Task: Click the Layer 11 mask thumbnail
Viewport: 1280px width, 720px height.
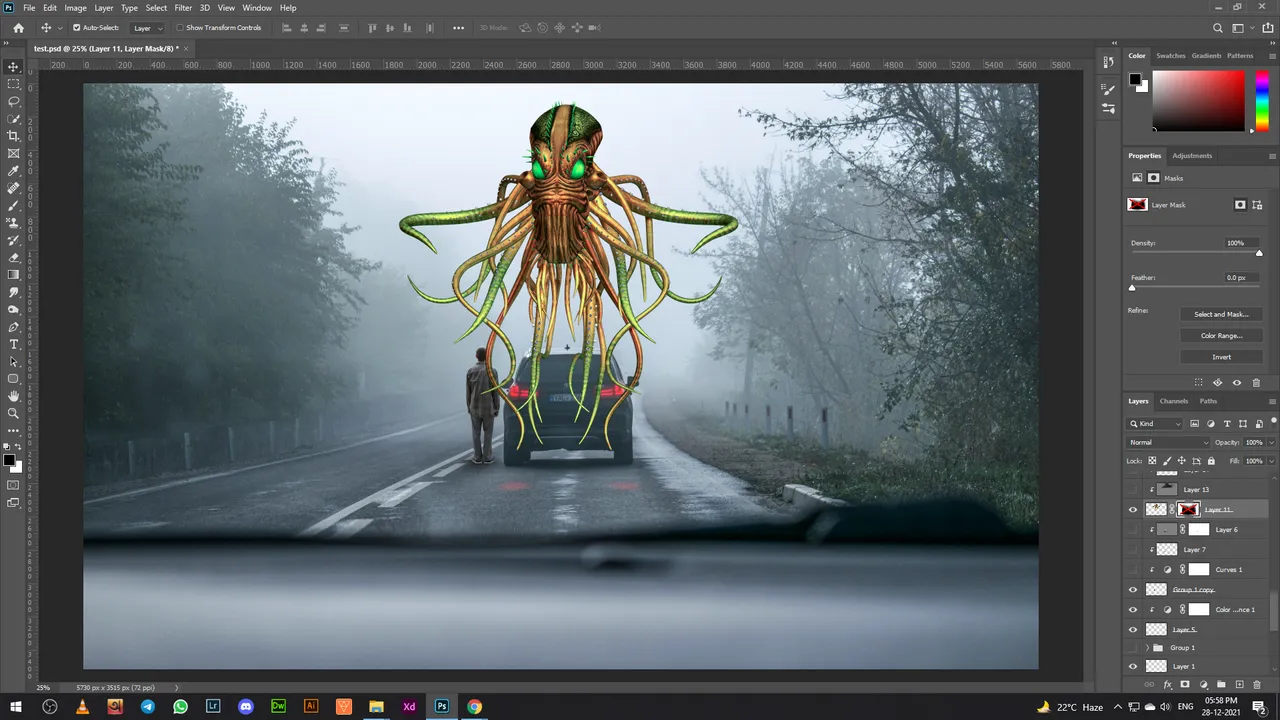Action: coord(1188,510)
